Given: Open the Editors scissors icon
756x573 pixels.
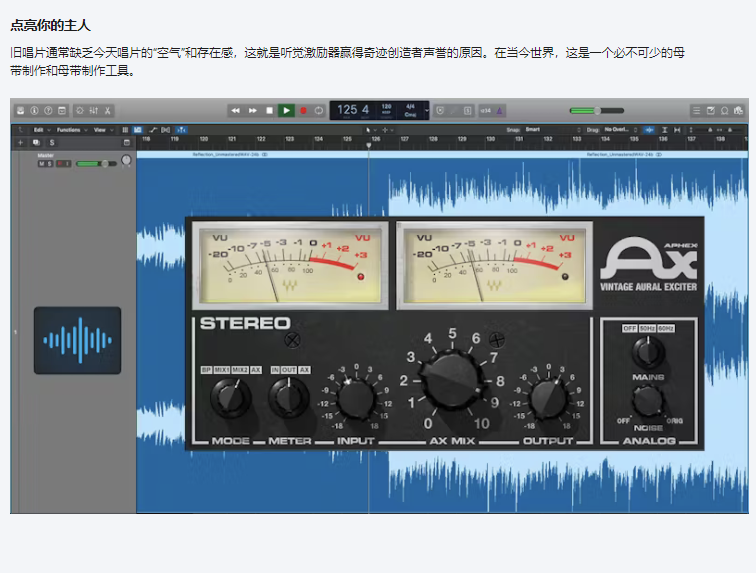Looking at the screenshot, I should [108, 110].
